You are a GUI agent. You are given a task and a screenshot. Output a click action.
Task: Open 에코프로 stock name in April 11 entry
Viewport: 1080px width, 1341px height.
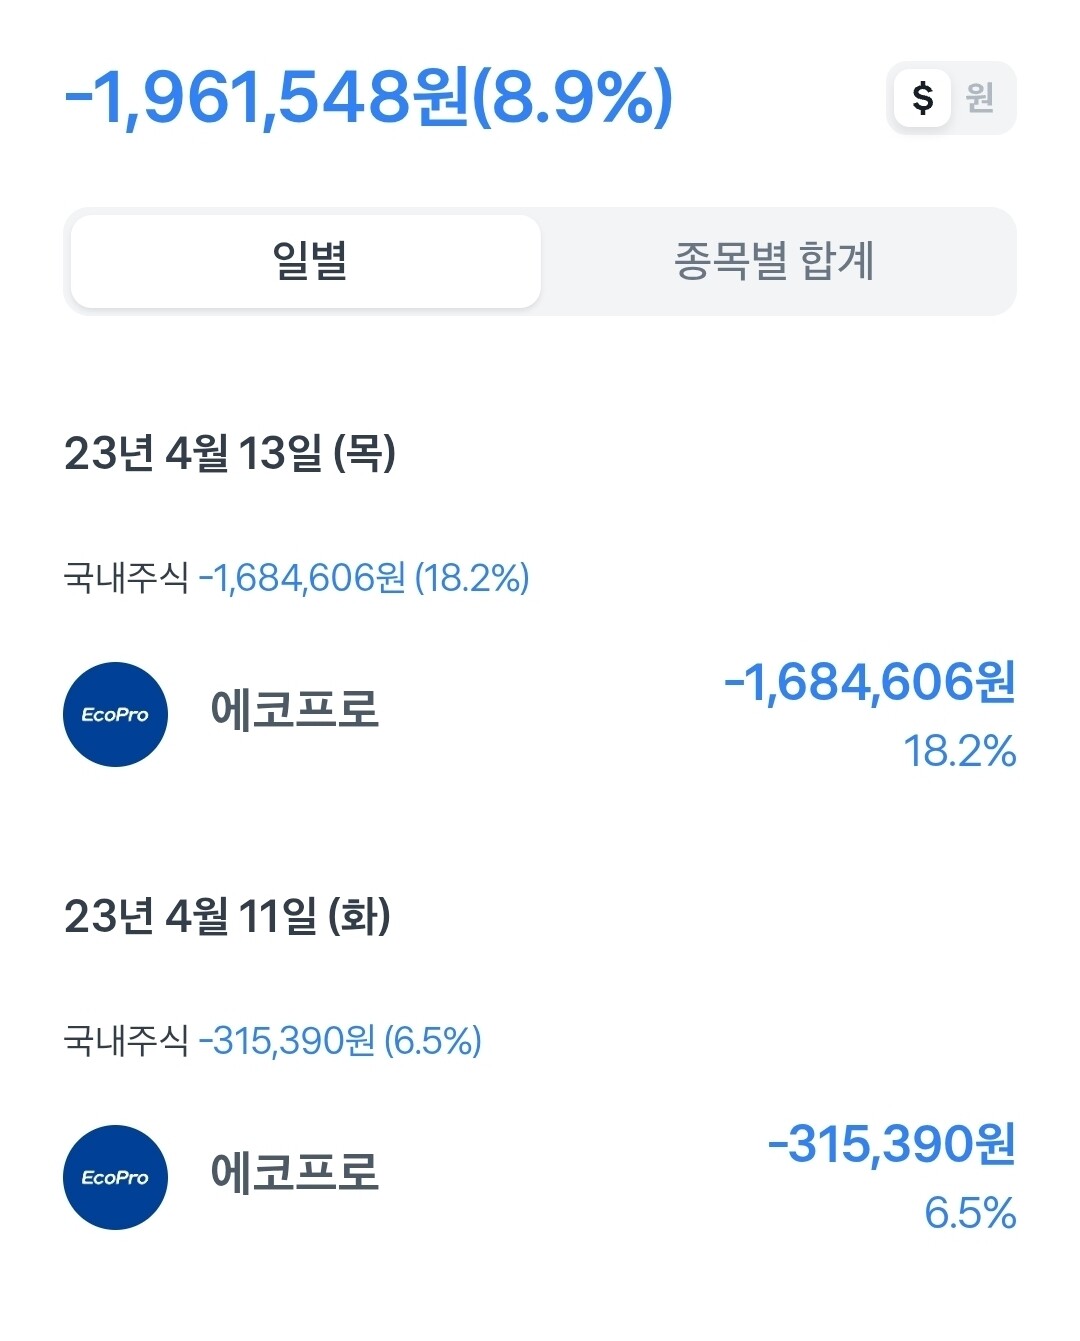294,1172
